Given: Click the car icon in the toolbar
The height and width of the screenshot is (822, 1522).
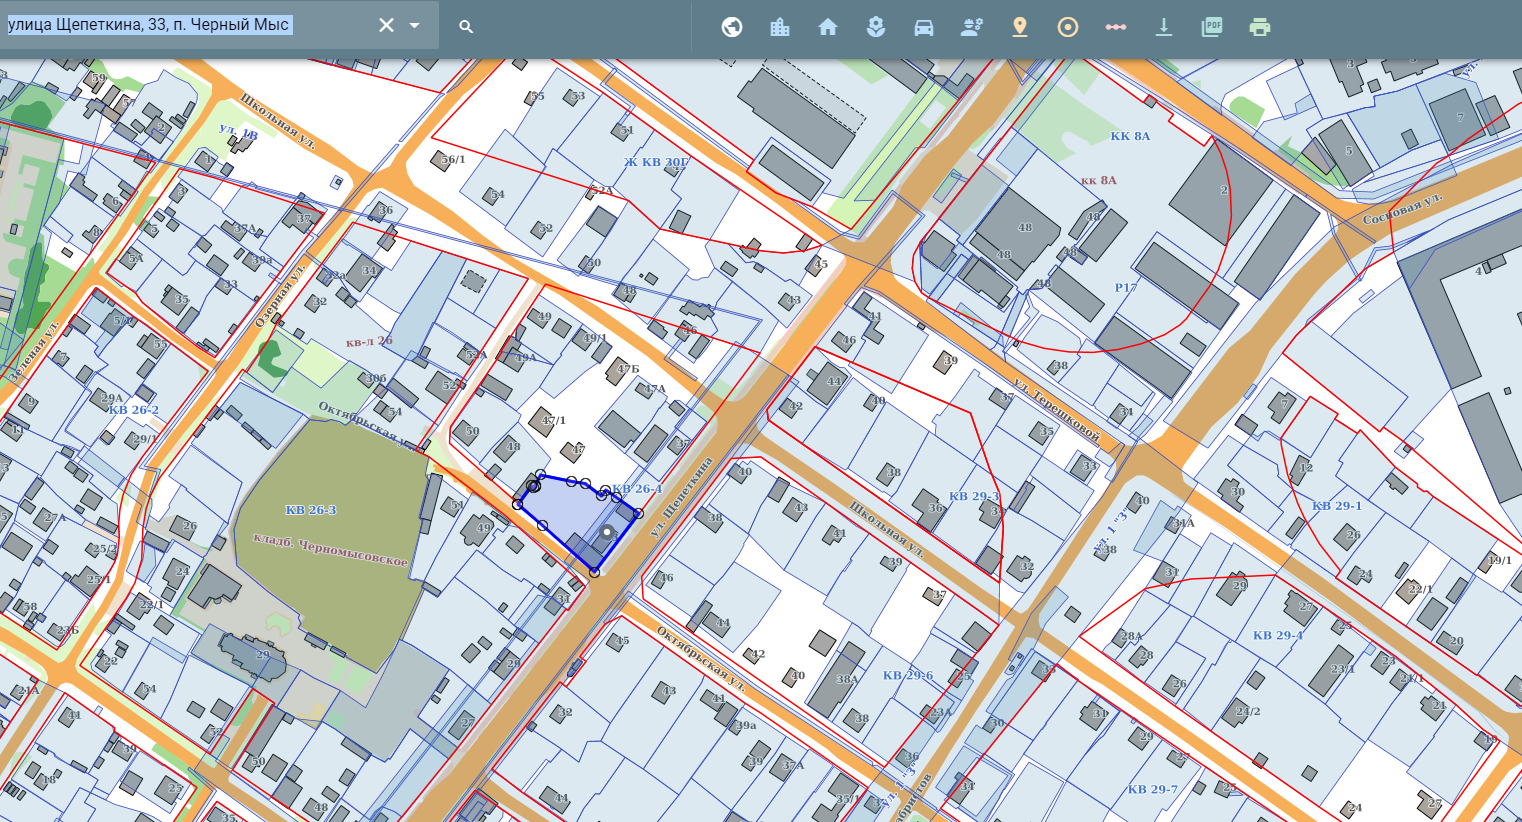Looking at the screenshot, I should pyautogui.click(x=924, y=27).
